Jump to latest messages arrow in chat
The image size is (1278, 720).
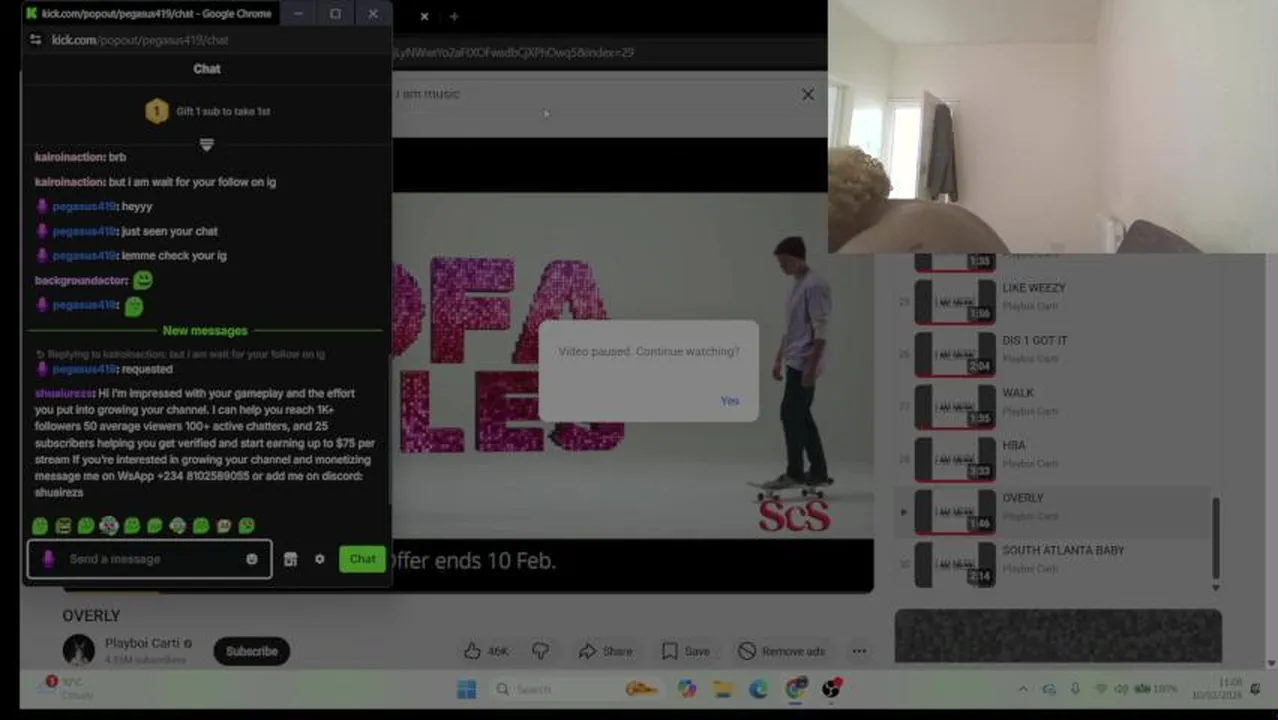[x=206, y=145]
